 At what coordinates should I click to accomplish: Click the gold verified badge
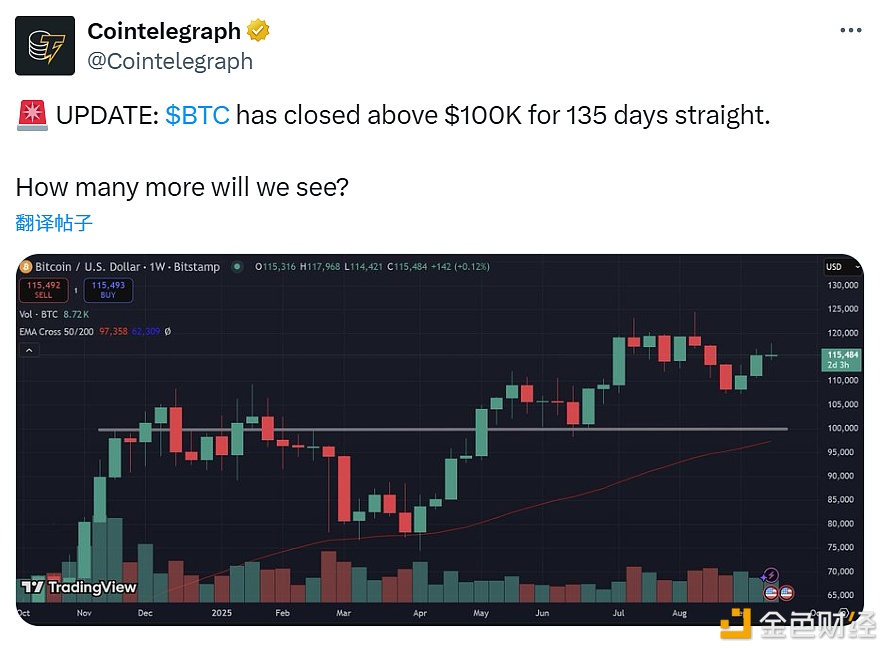pyautogui.click(x=258, y=31)
